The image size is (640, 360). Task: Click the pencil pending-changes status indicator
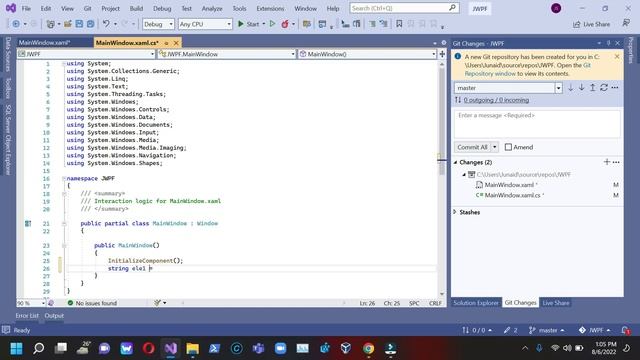(511, 330)
